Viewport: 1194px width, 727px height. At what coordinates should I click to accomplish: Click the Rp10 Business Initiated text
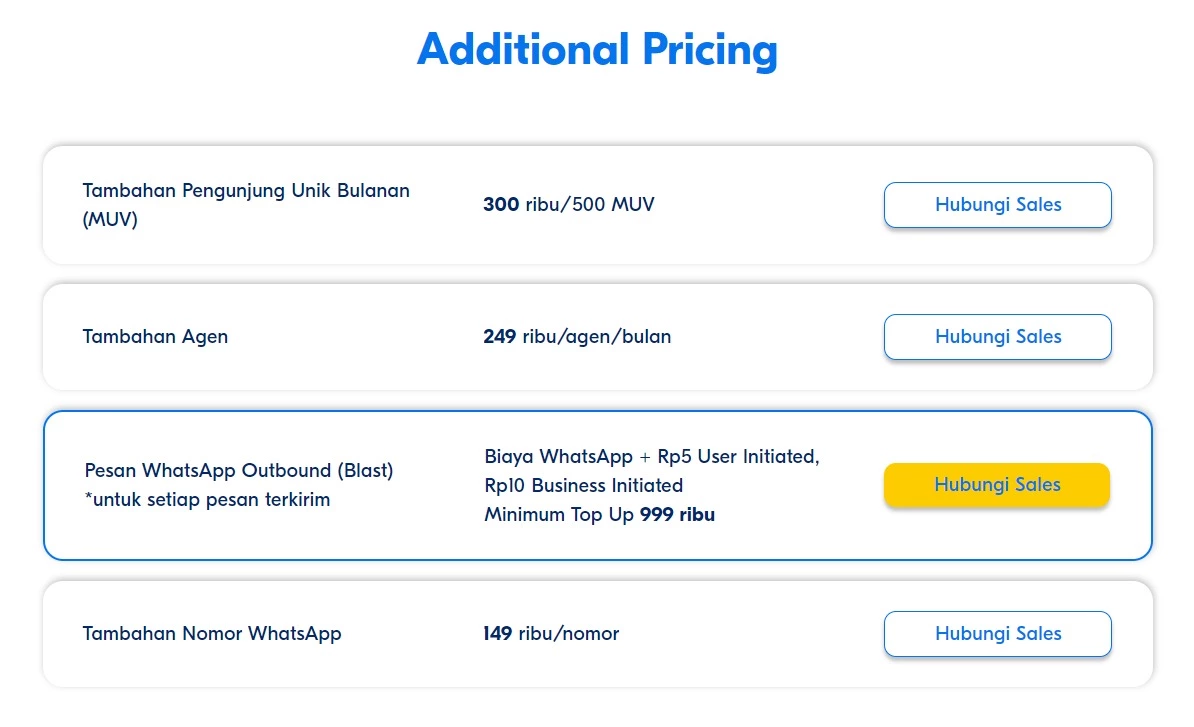pyautogui.click(x=584, y=486)
